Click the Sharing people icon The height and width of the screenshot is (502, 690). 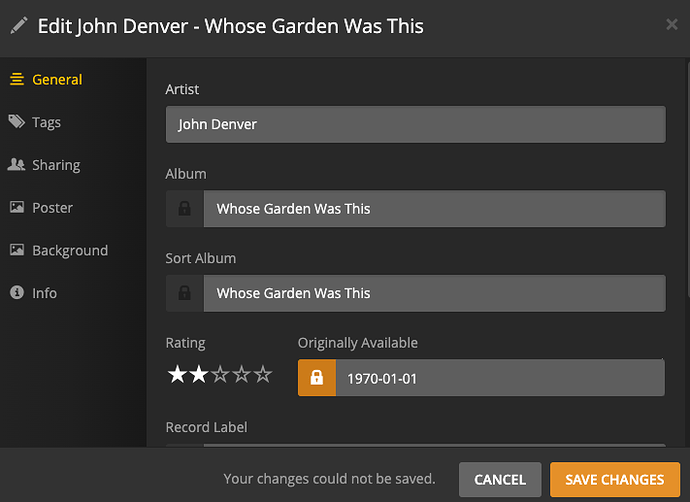click(16, 165)
